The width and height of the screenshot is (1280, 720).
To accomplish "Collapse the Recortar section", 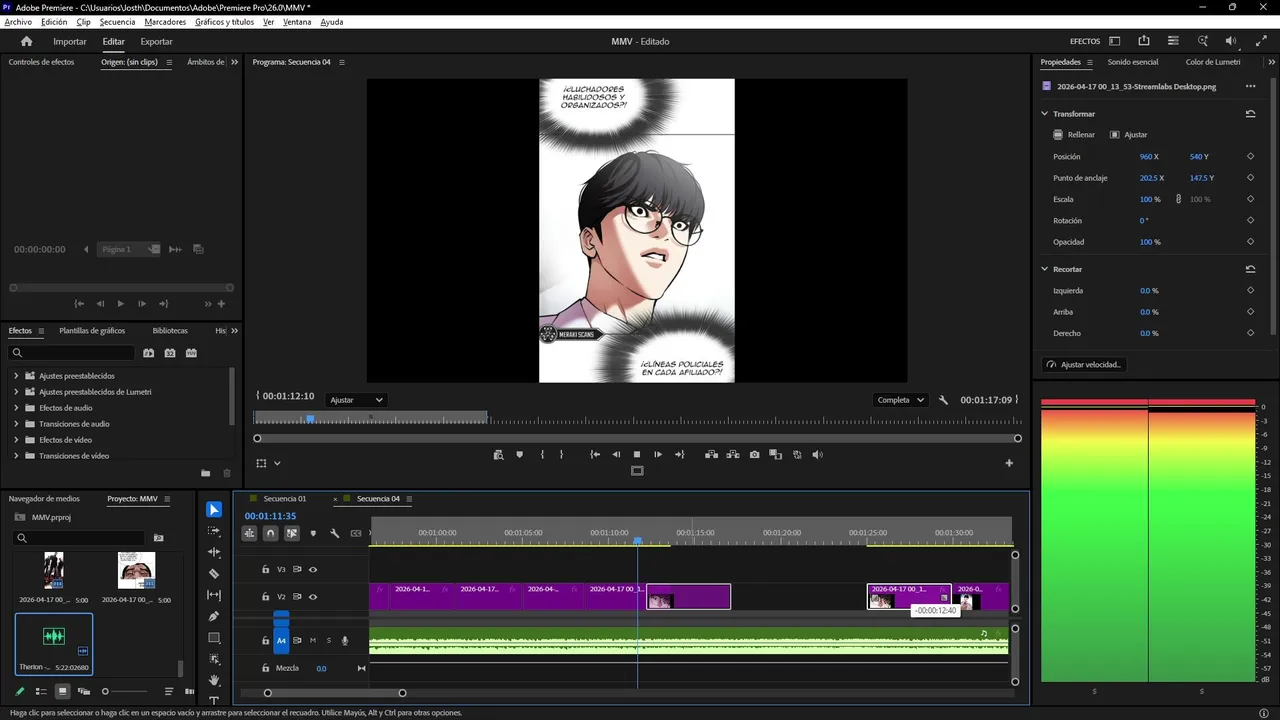I will tap(1045, 269).
